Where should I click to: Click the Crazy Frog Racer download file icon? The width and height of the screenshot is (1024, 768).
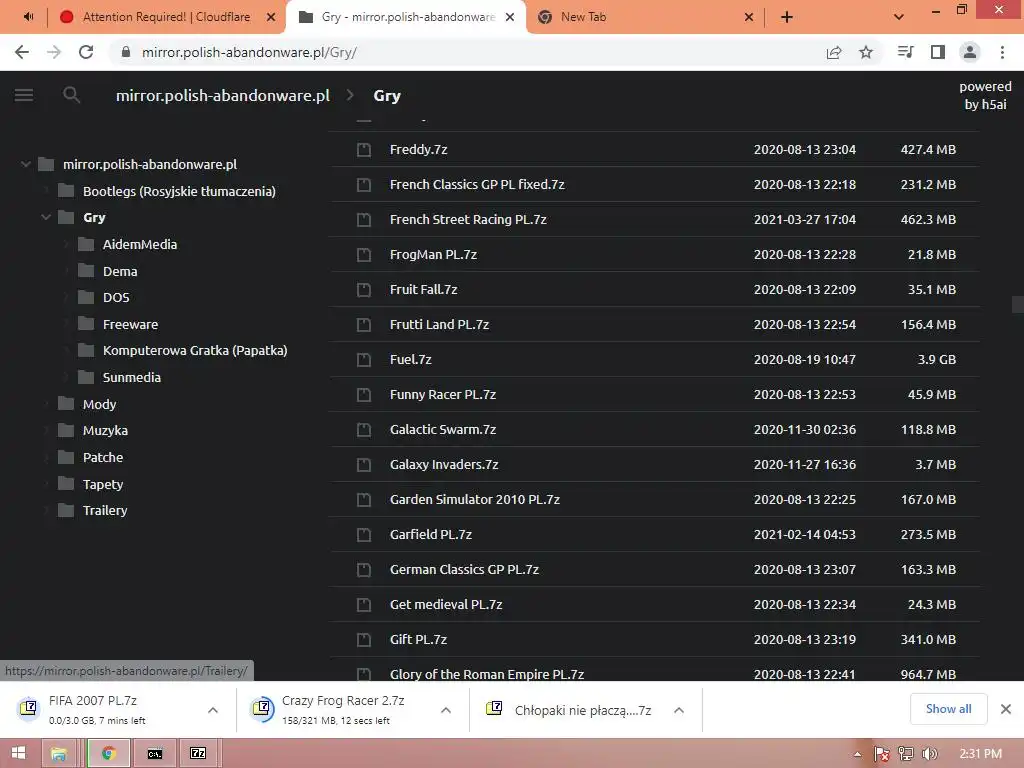point(261,709)
